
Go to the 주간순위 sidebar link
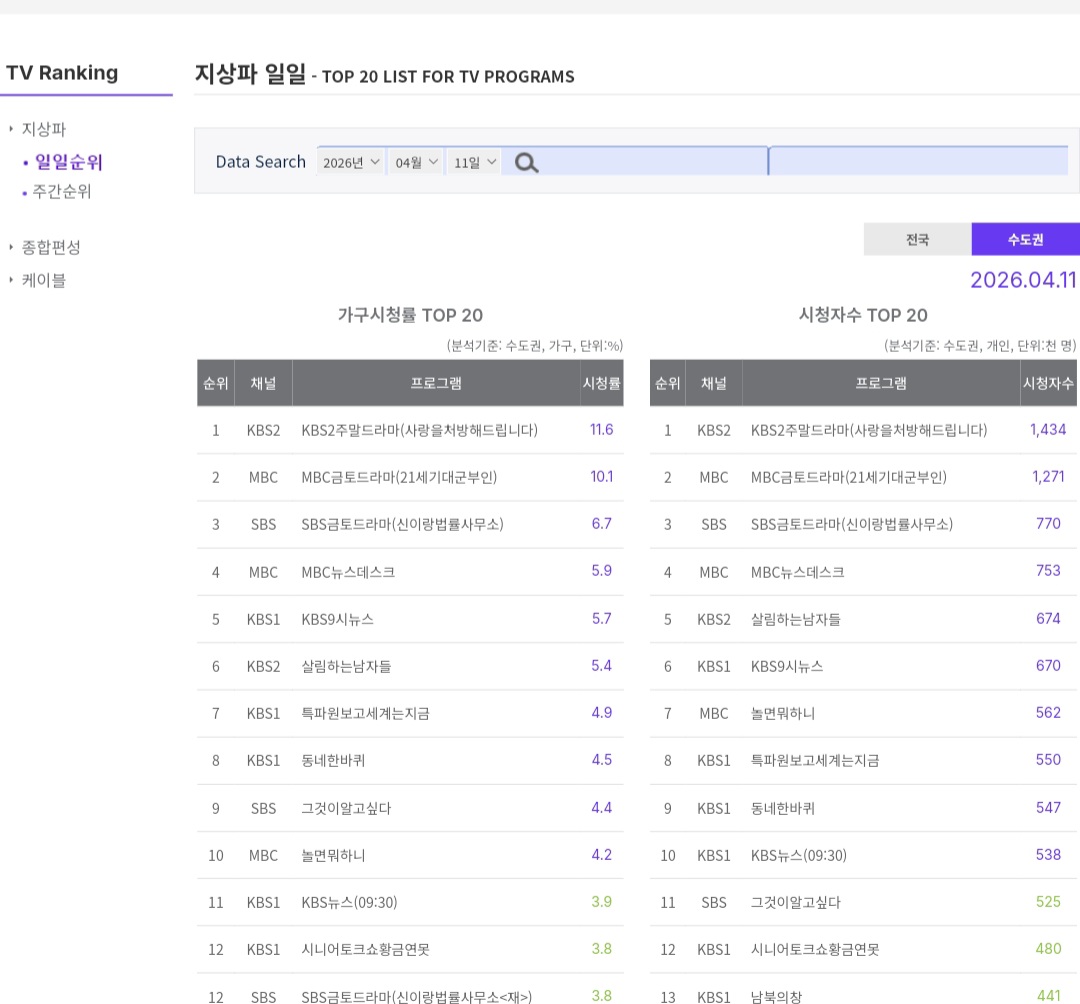point(62,191)
